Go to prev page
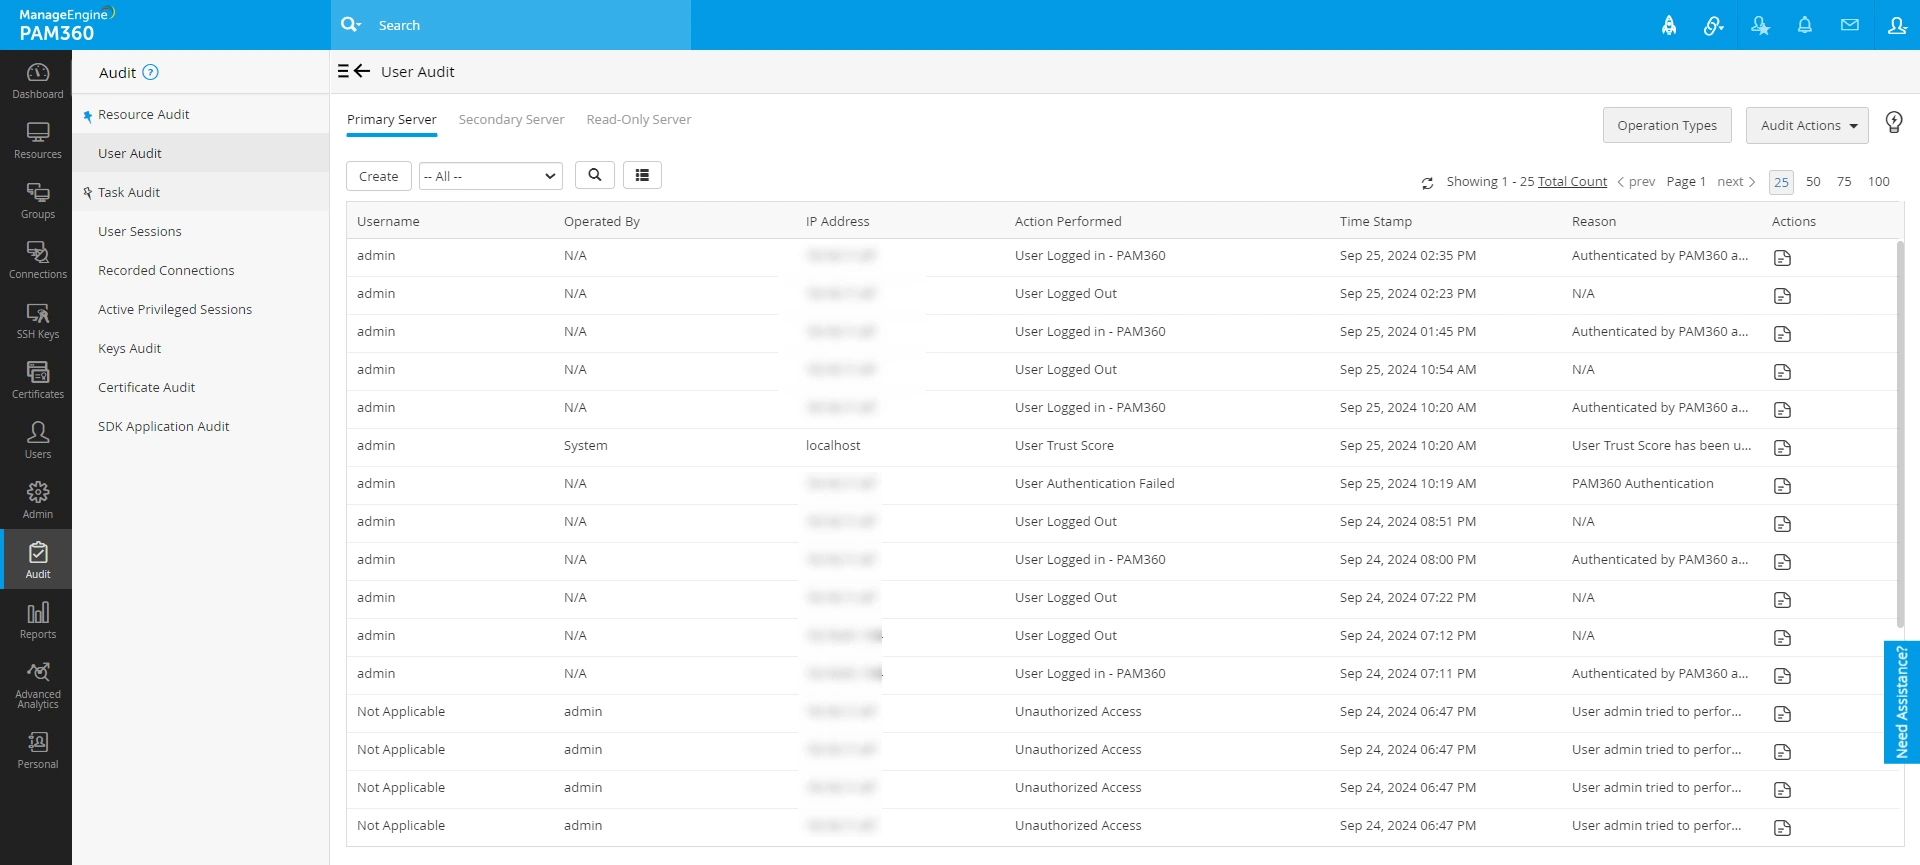Viewport: 1920px width, 865px height. click(x=1636, y=181)
